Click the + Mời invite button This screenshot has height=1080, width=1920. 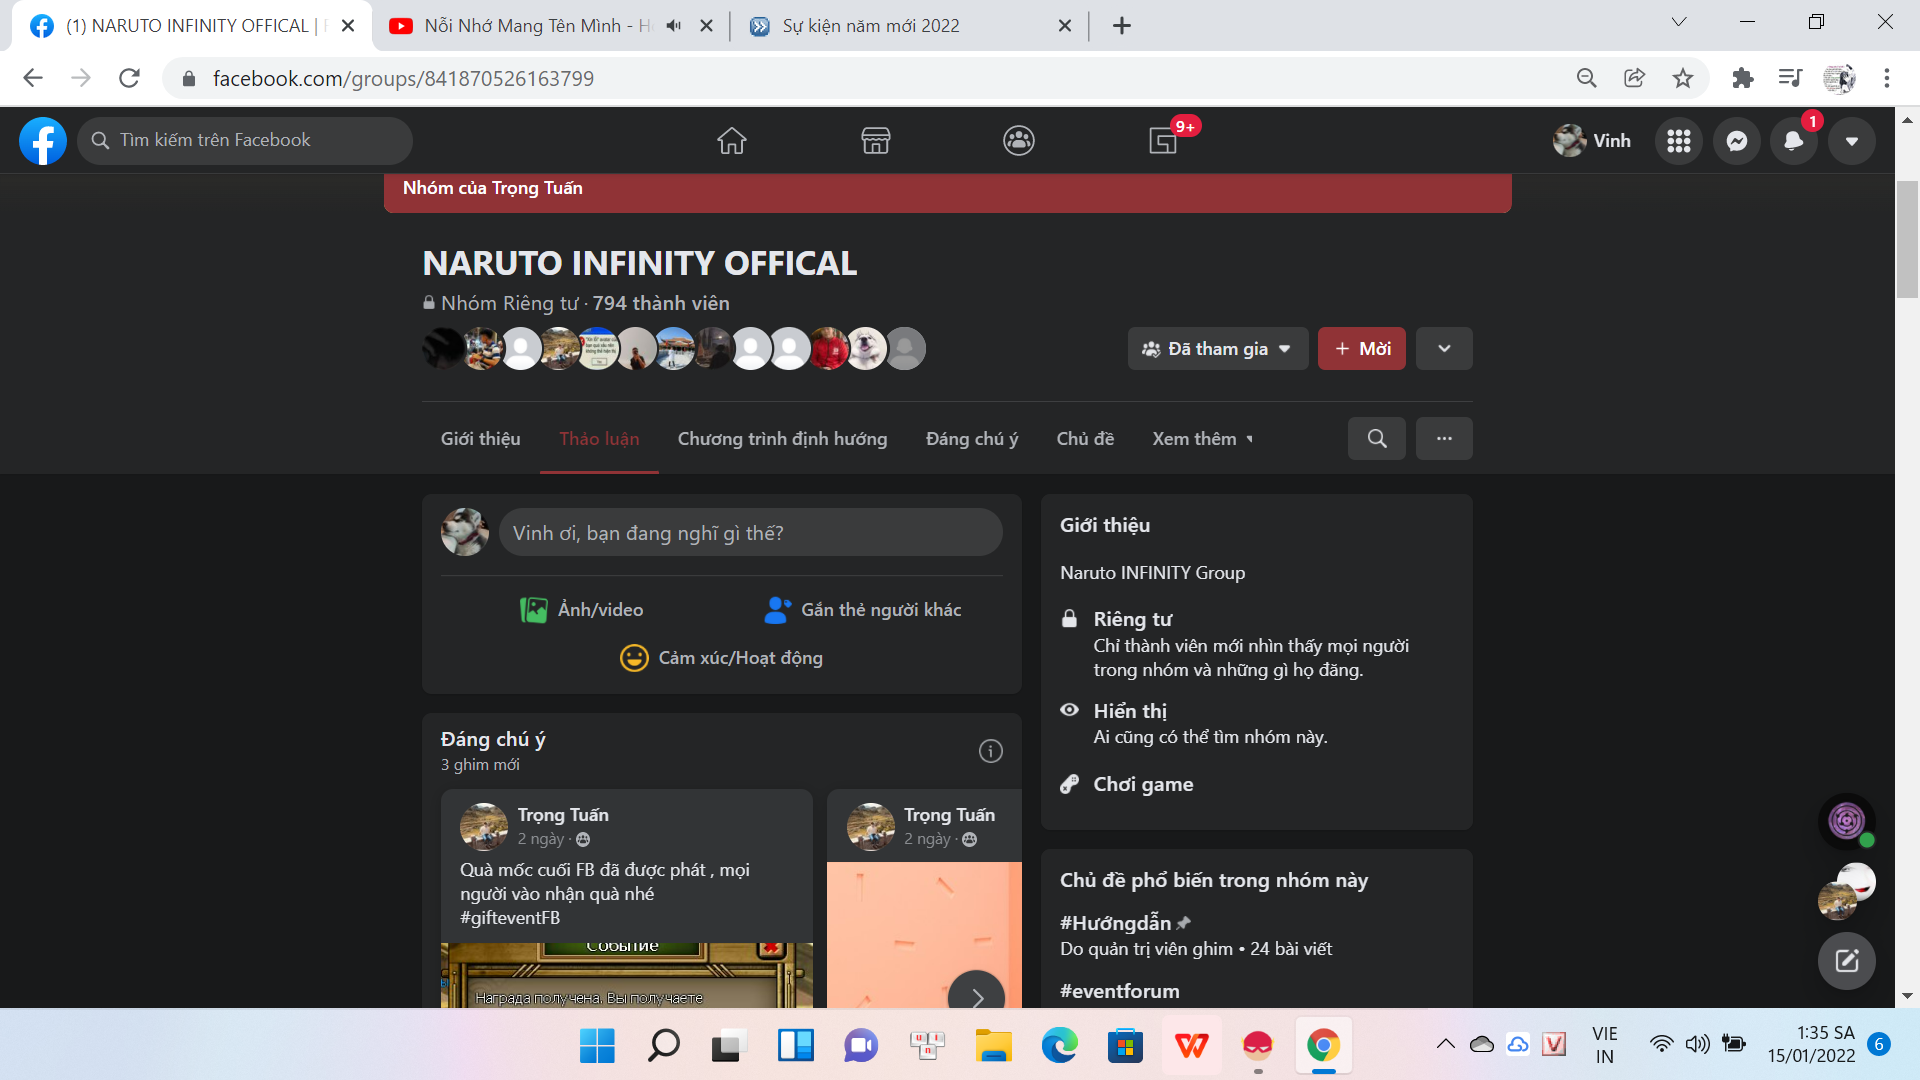point(1362,349)
